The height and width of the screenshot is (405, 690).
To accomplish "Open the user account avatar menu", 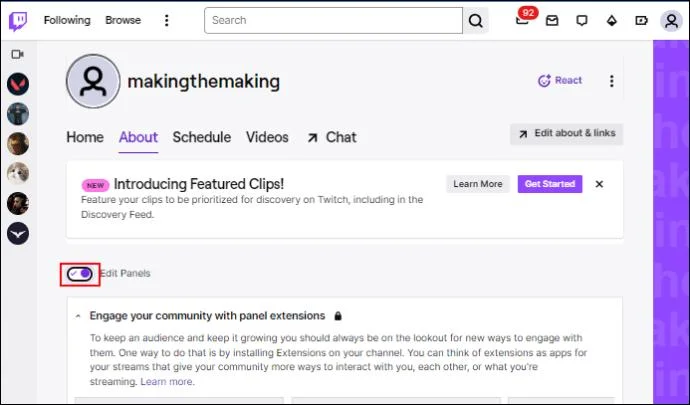I will tap(671, 20).
